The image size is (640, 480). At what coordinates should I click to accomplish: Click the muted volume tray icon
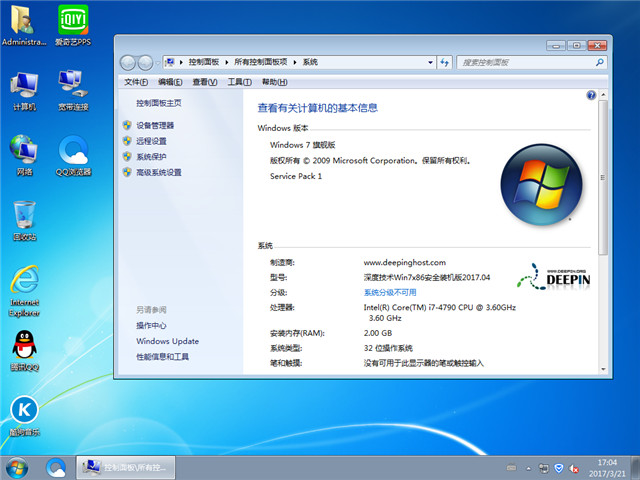point(574,468)
